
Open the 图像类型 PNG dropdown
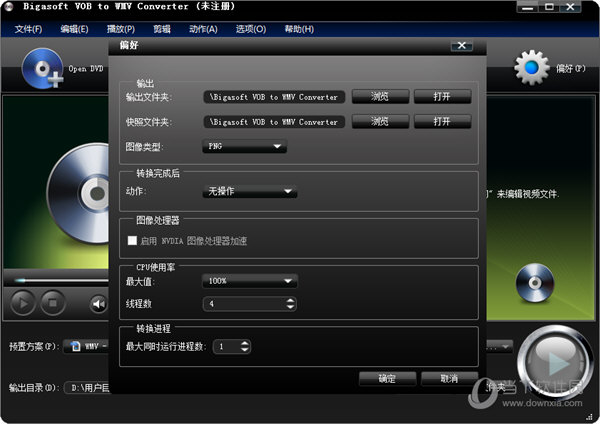245,146
